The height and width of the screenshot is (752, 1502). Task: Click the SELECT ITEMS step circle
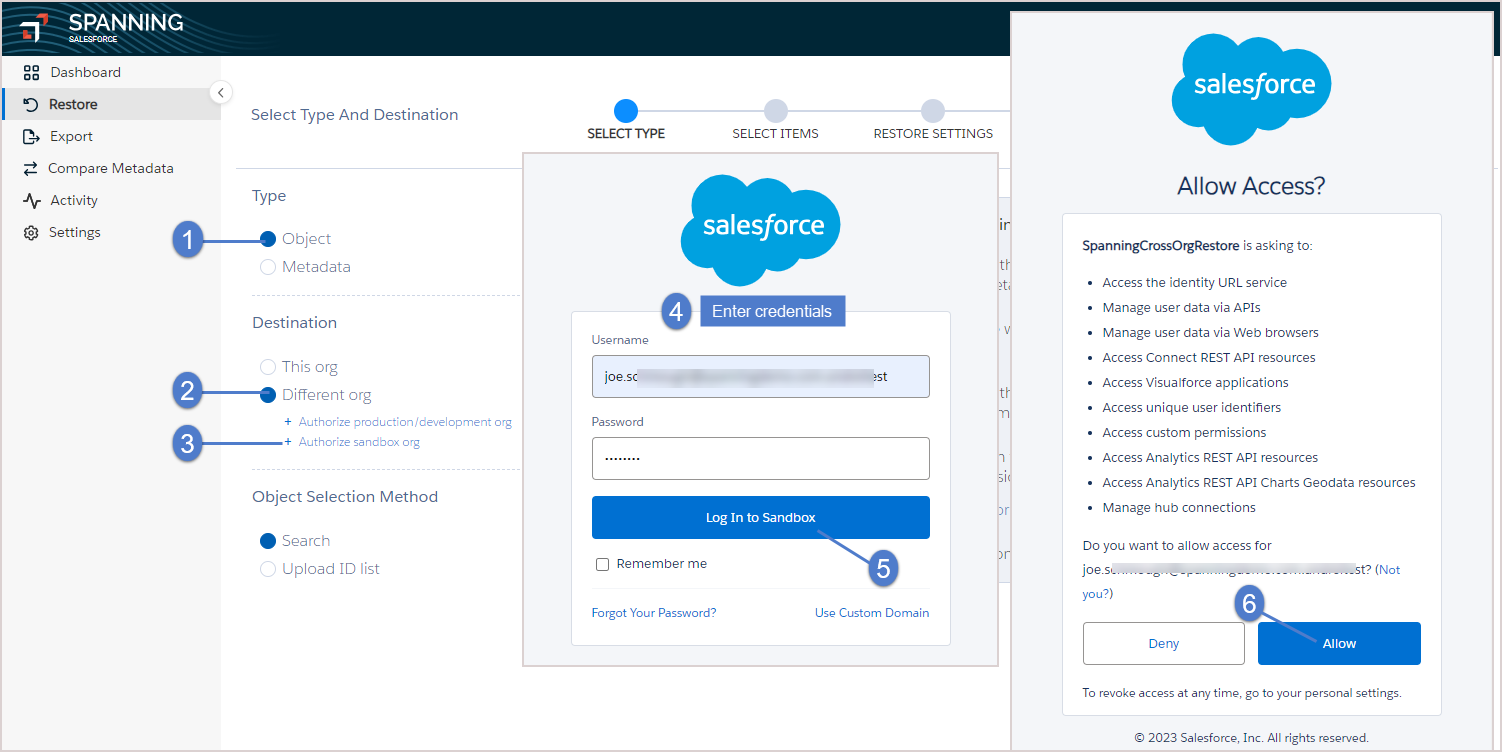coord(775,110)
